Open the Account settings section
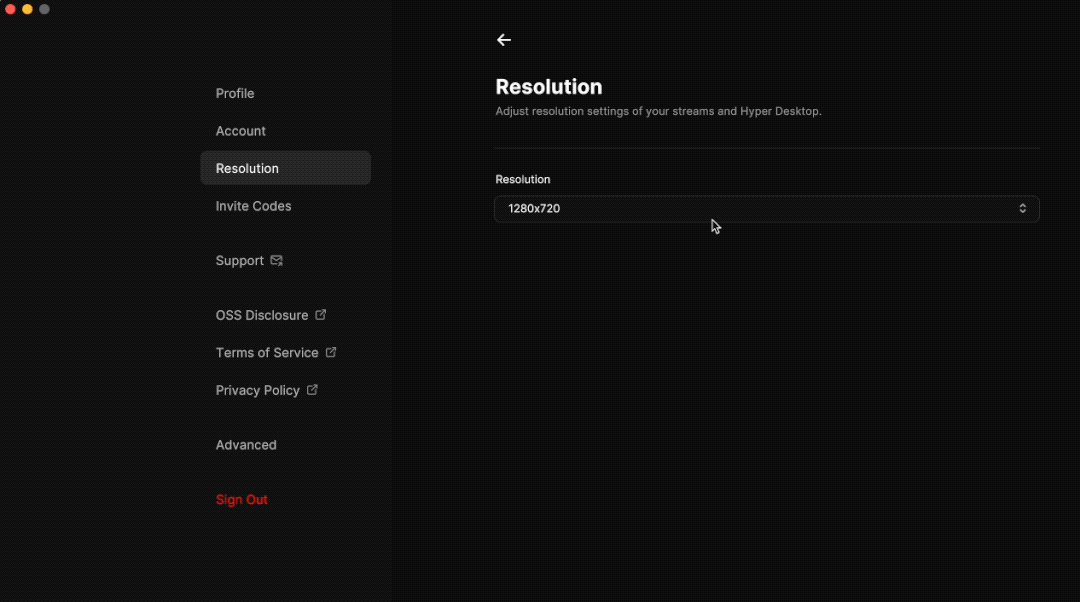 pyautogui.click(x=241, y=131)
